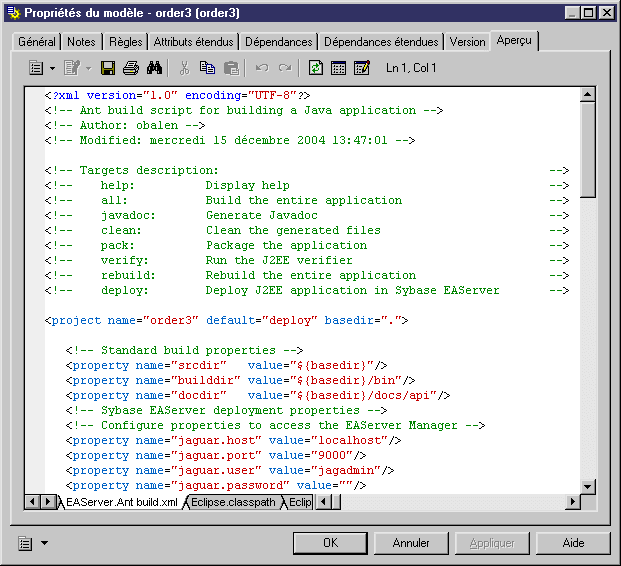Switch to the Attributs étendus tab
621x566 pixels.
[193, 42]
